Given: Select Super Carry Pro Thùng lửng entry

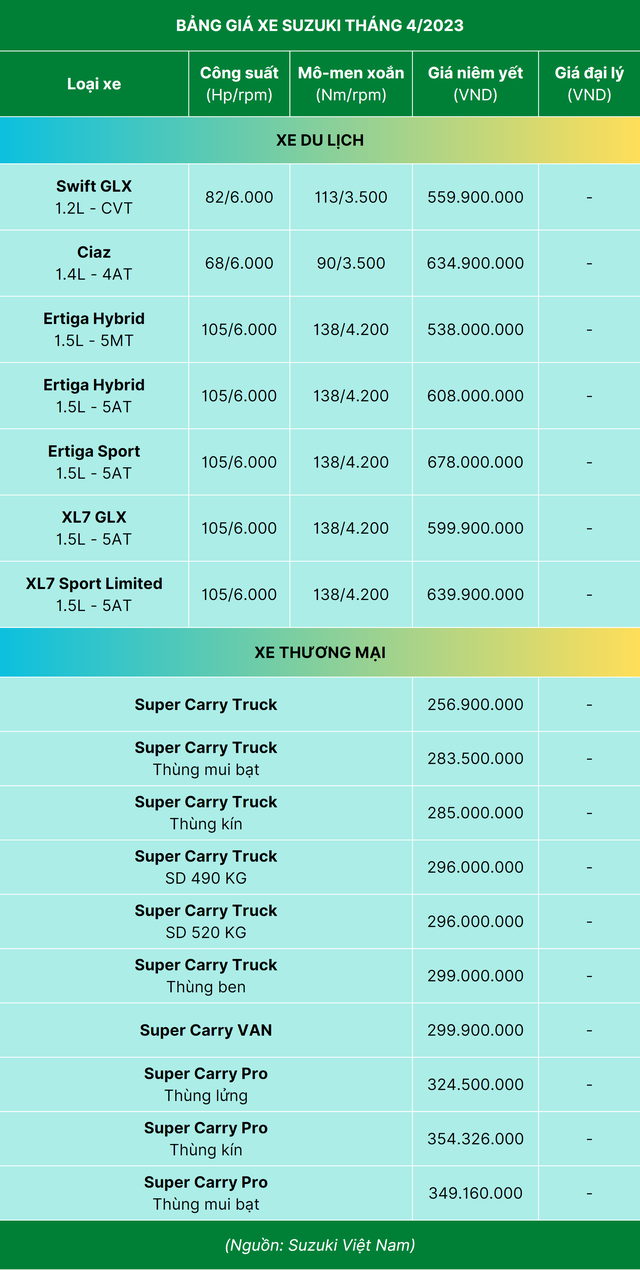Looking at the screenshot, I should click(x=206, y=1084).
